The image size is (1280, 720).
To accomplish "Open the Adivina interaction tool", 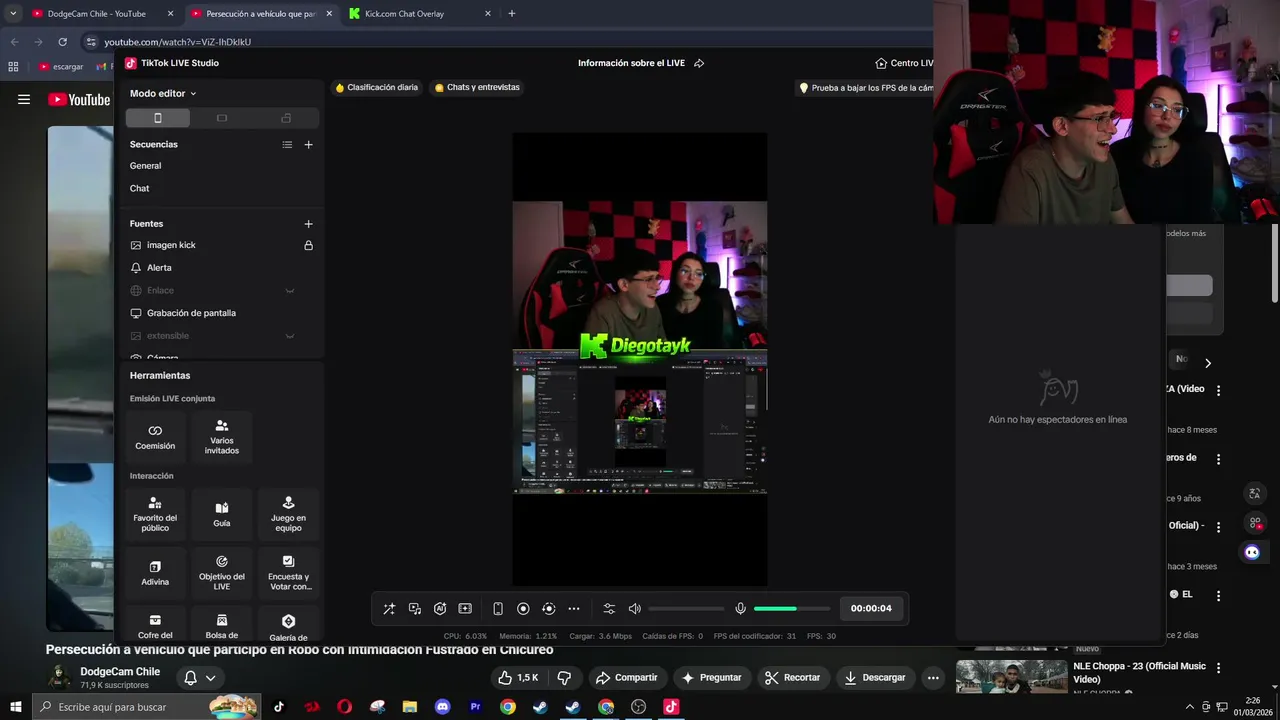I will (155, 573).
